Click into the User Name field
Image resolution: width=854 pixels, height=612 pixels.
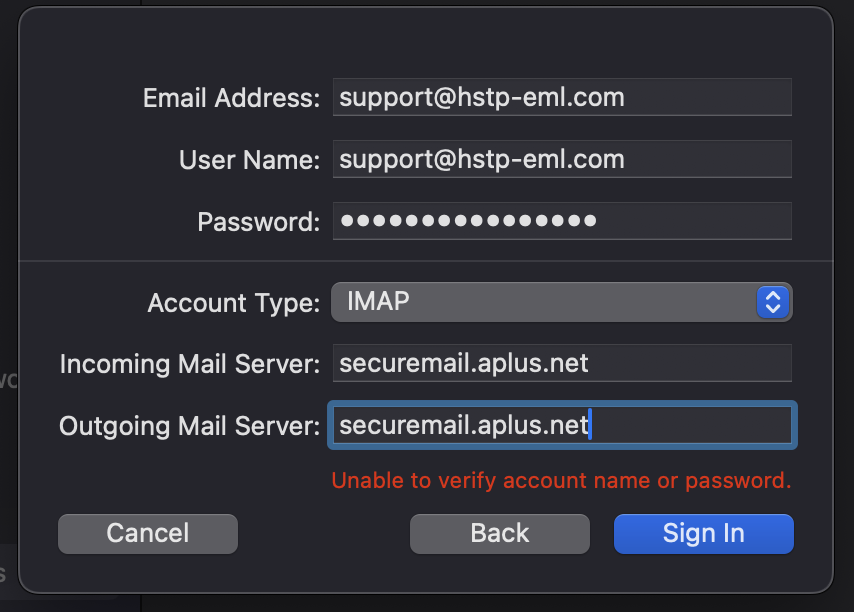561,160
